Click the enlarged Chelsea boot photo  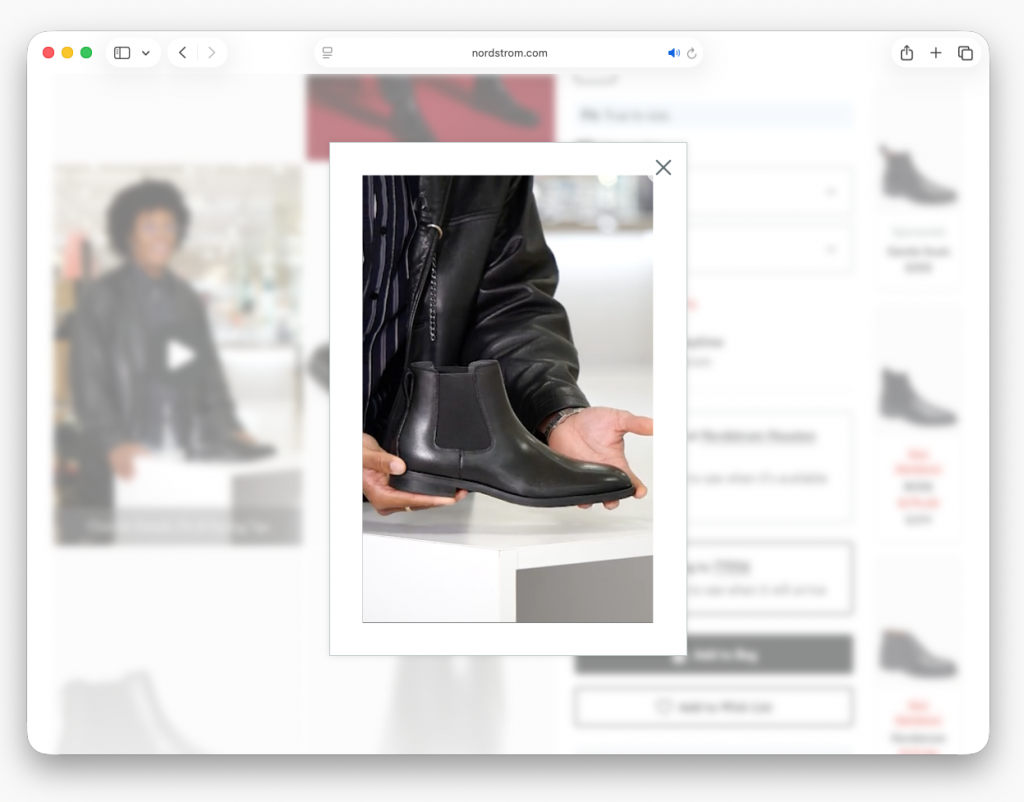507,398
